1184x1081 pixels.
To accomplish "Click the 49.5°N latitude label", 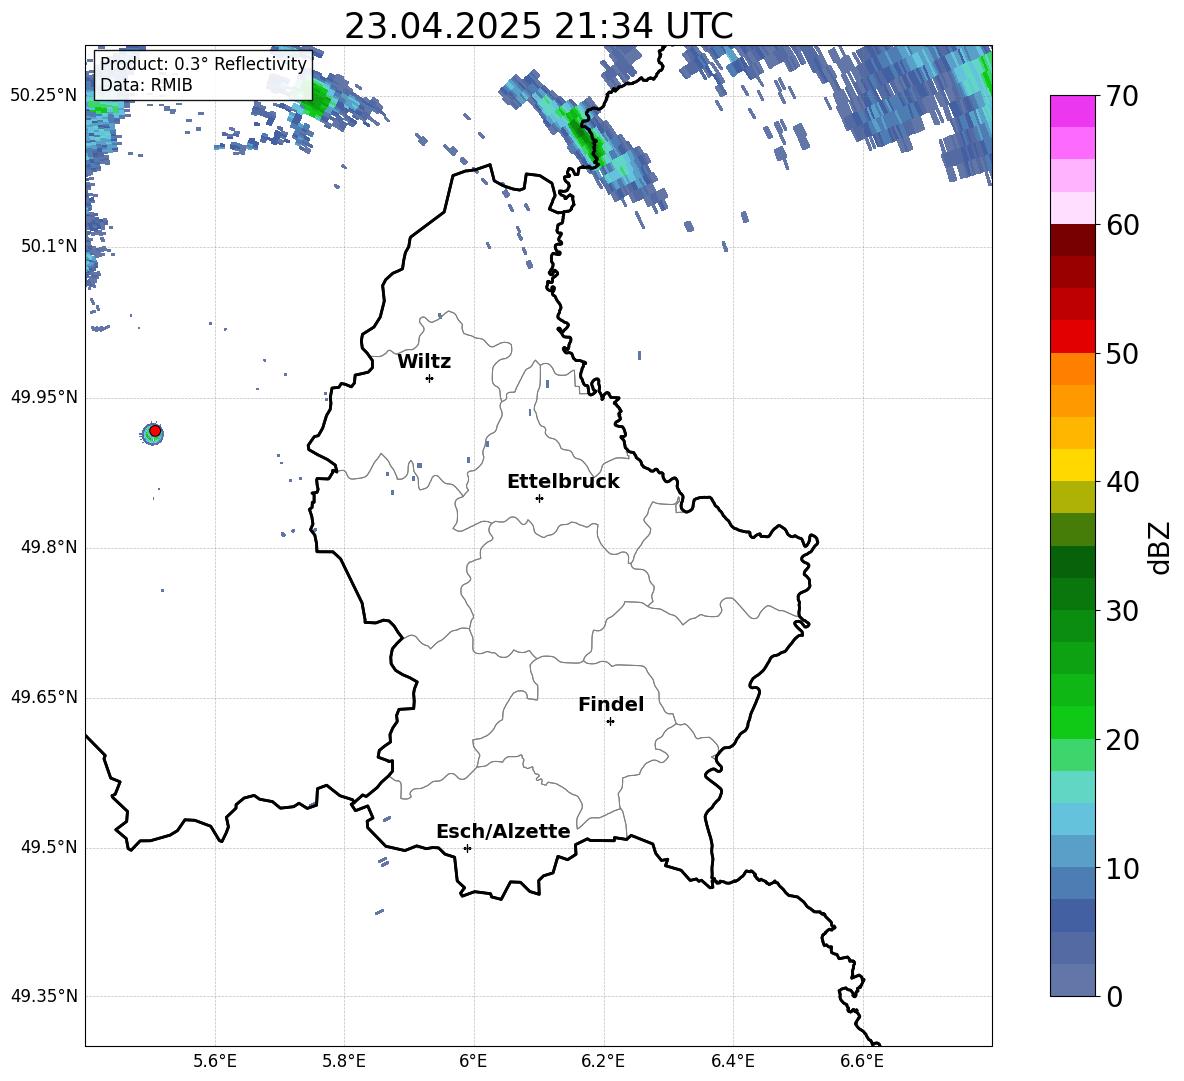I will 49,846.
